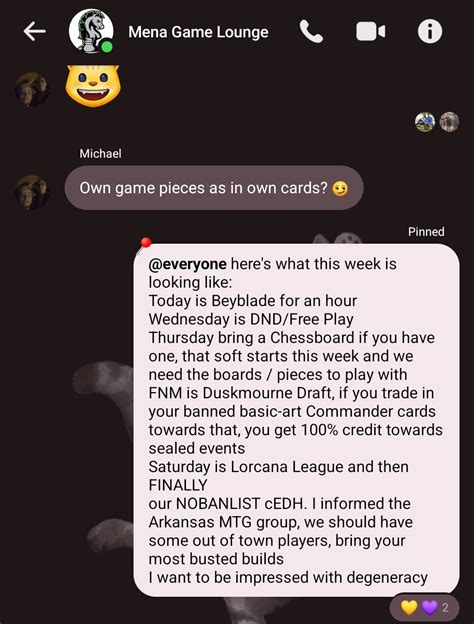
Task: View the first seen-by avatar
Action: (425, 122)
